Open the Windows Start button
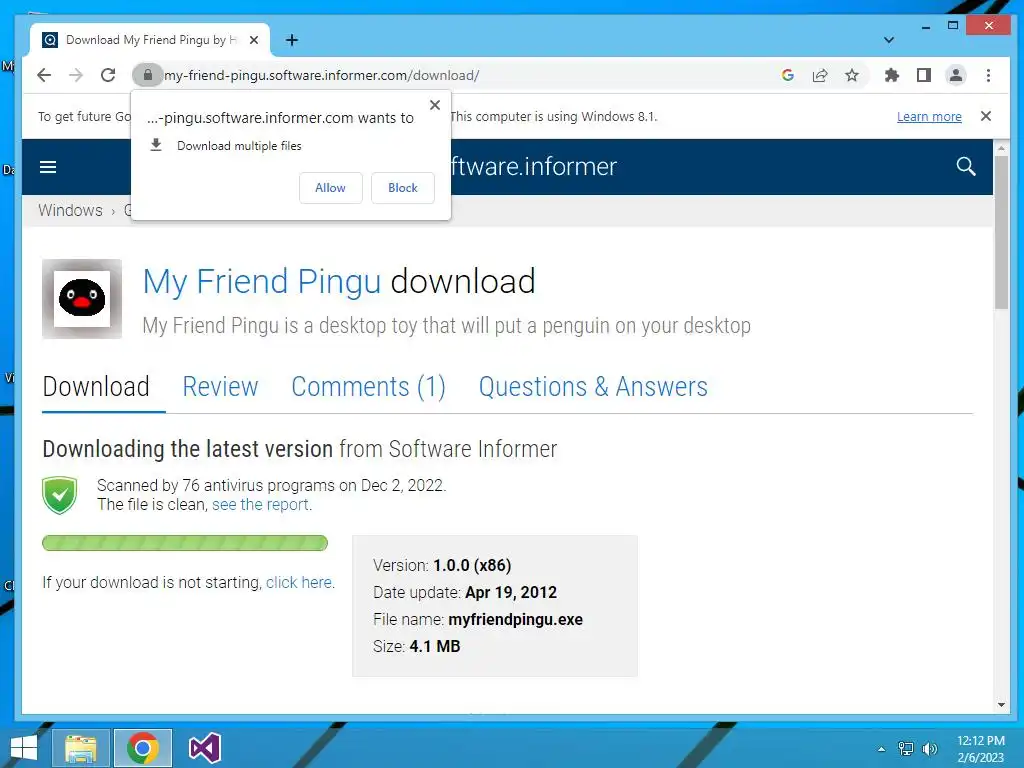Screen dimensions: 1024x768 (24, 748)
